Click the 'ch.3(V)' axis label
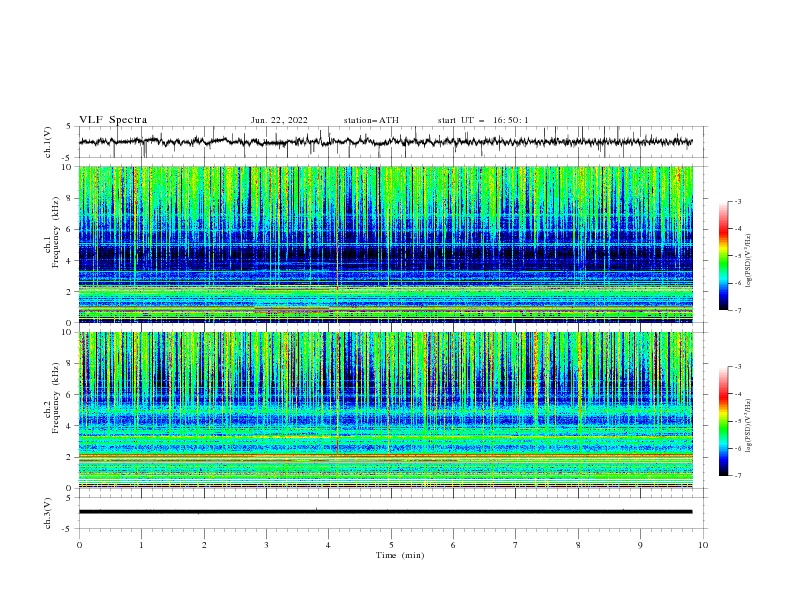The image size is (792, 612). tap(48, 513)
